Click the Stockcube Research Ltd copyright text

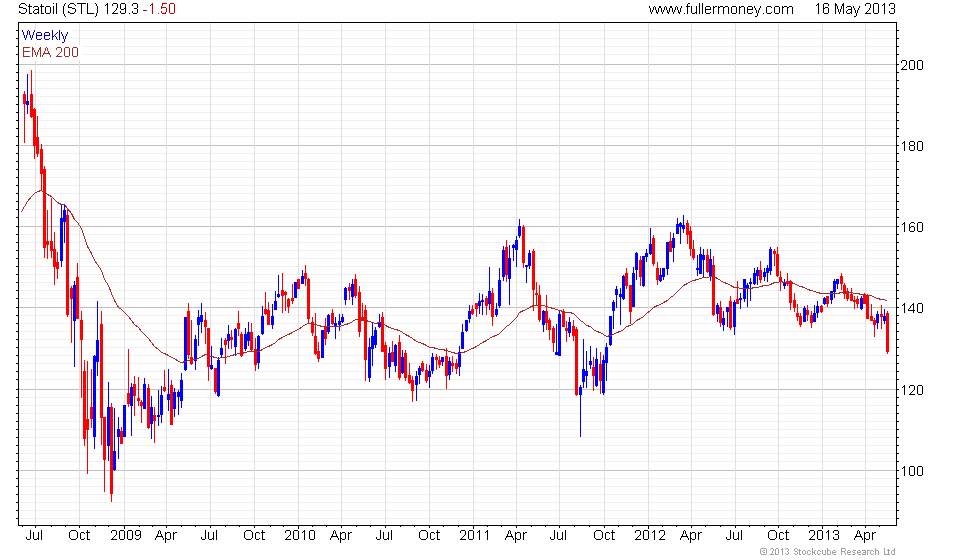[x=828, y=552]
